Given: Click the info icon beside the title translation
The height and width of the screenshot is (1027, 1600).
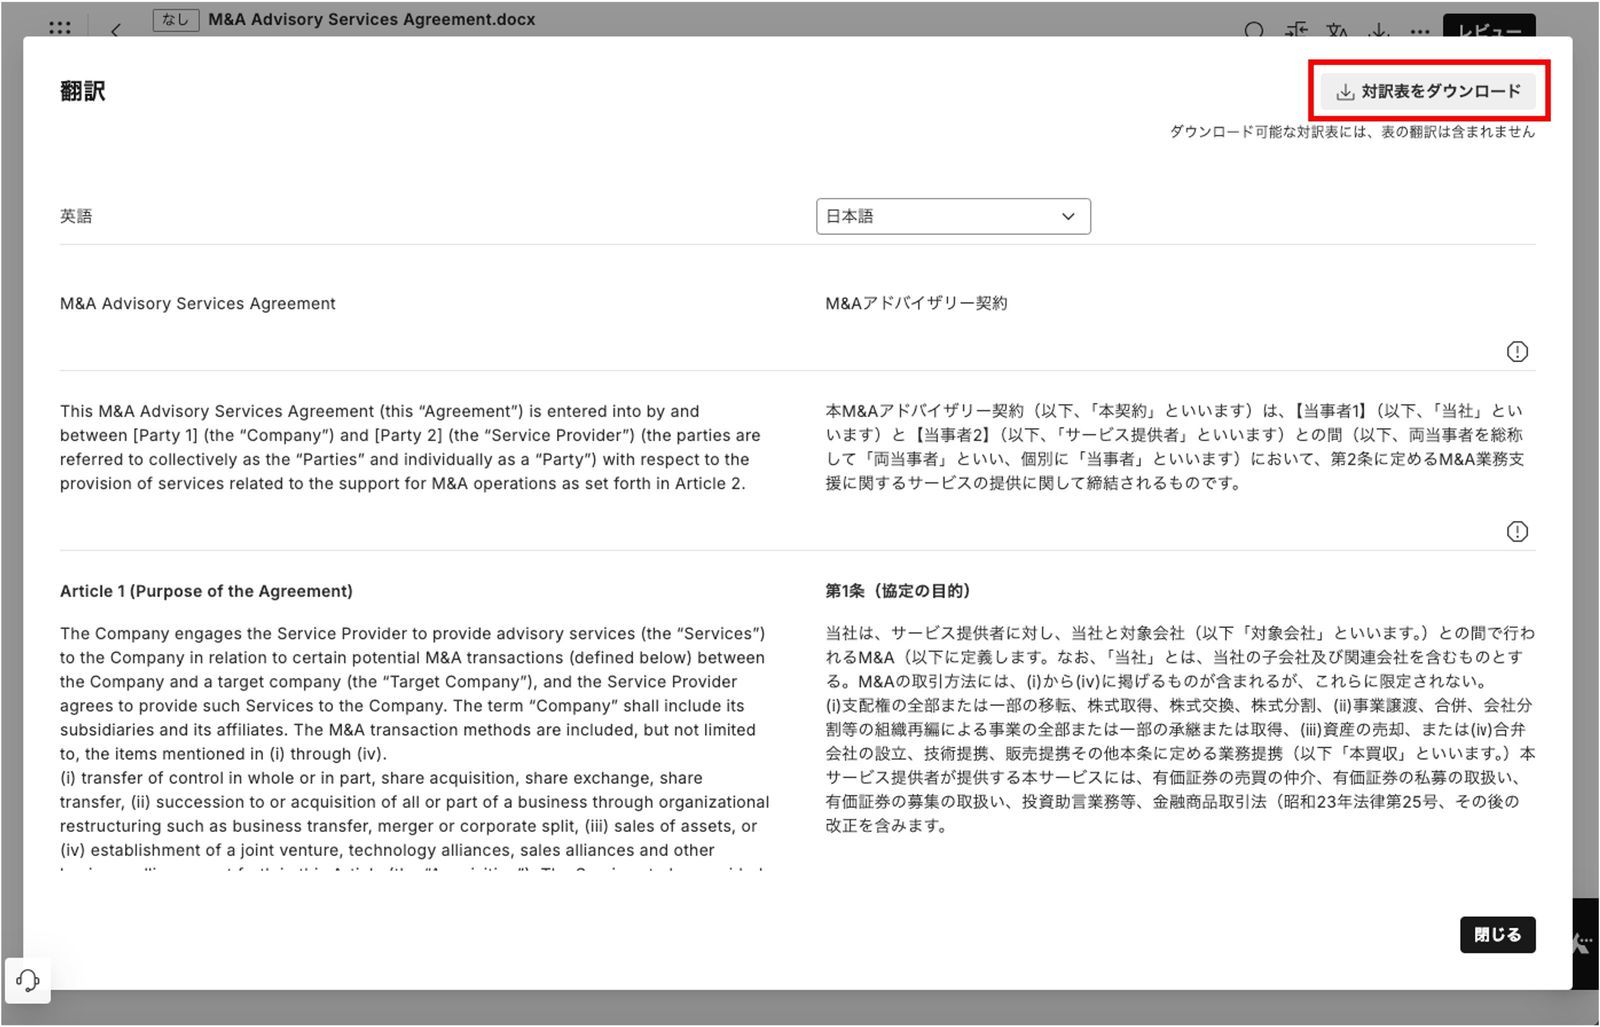Looking at the screenshot, I should point(1516,352).
